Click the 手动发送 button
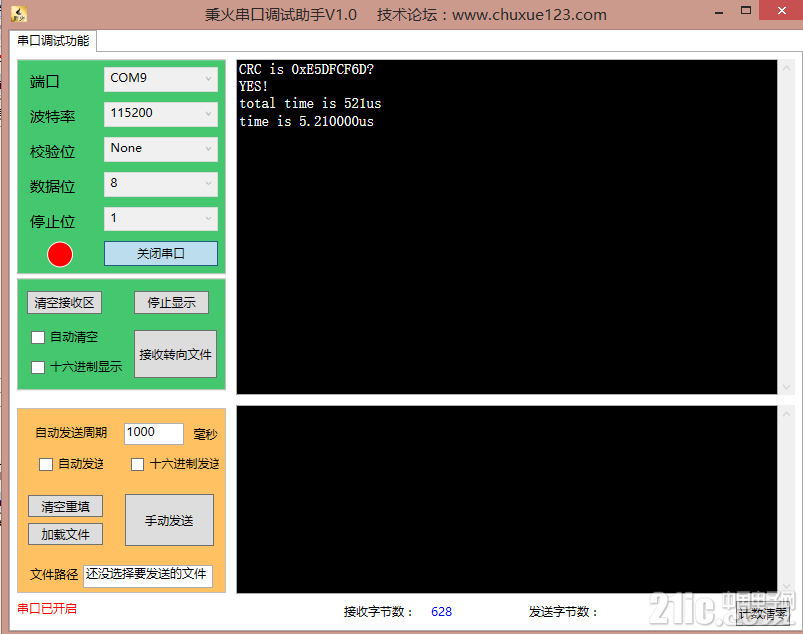Viewport: 803px width, 634px height. click(170, 520)
